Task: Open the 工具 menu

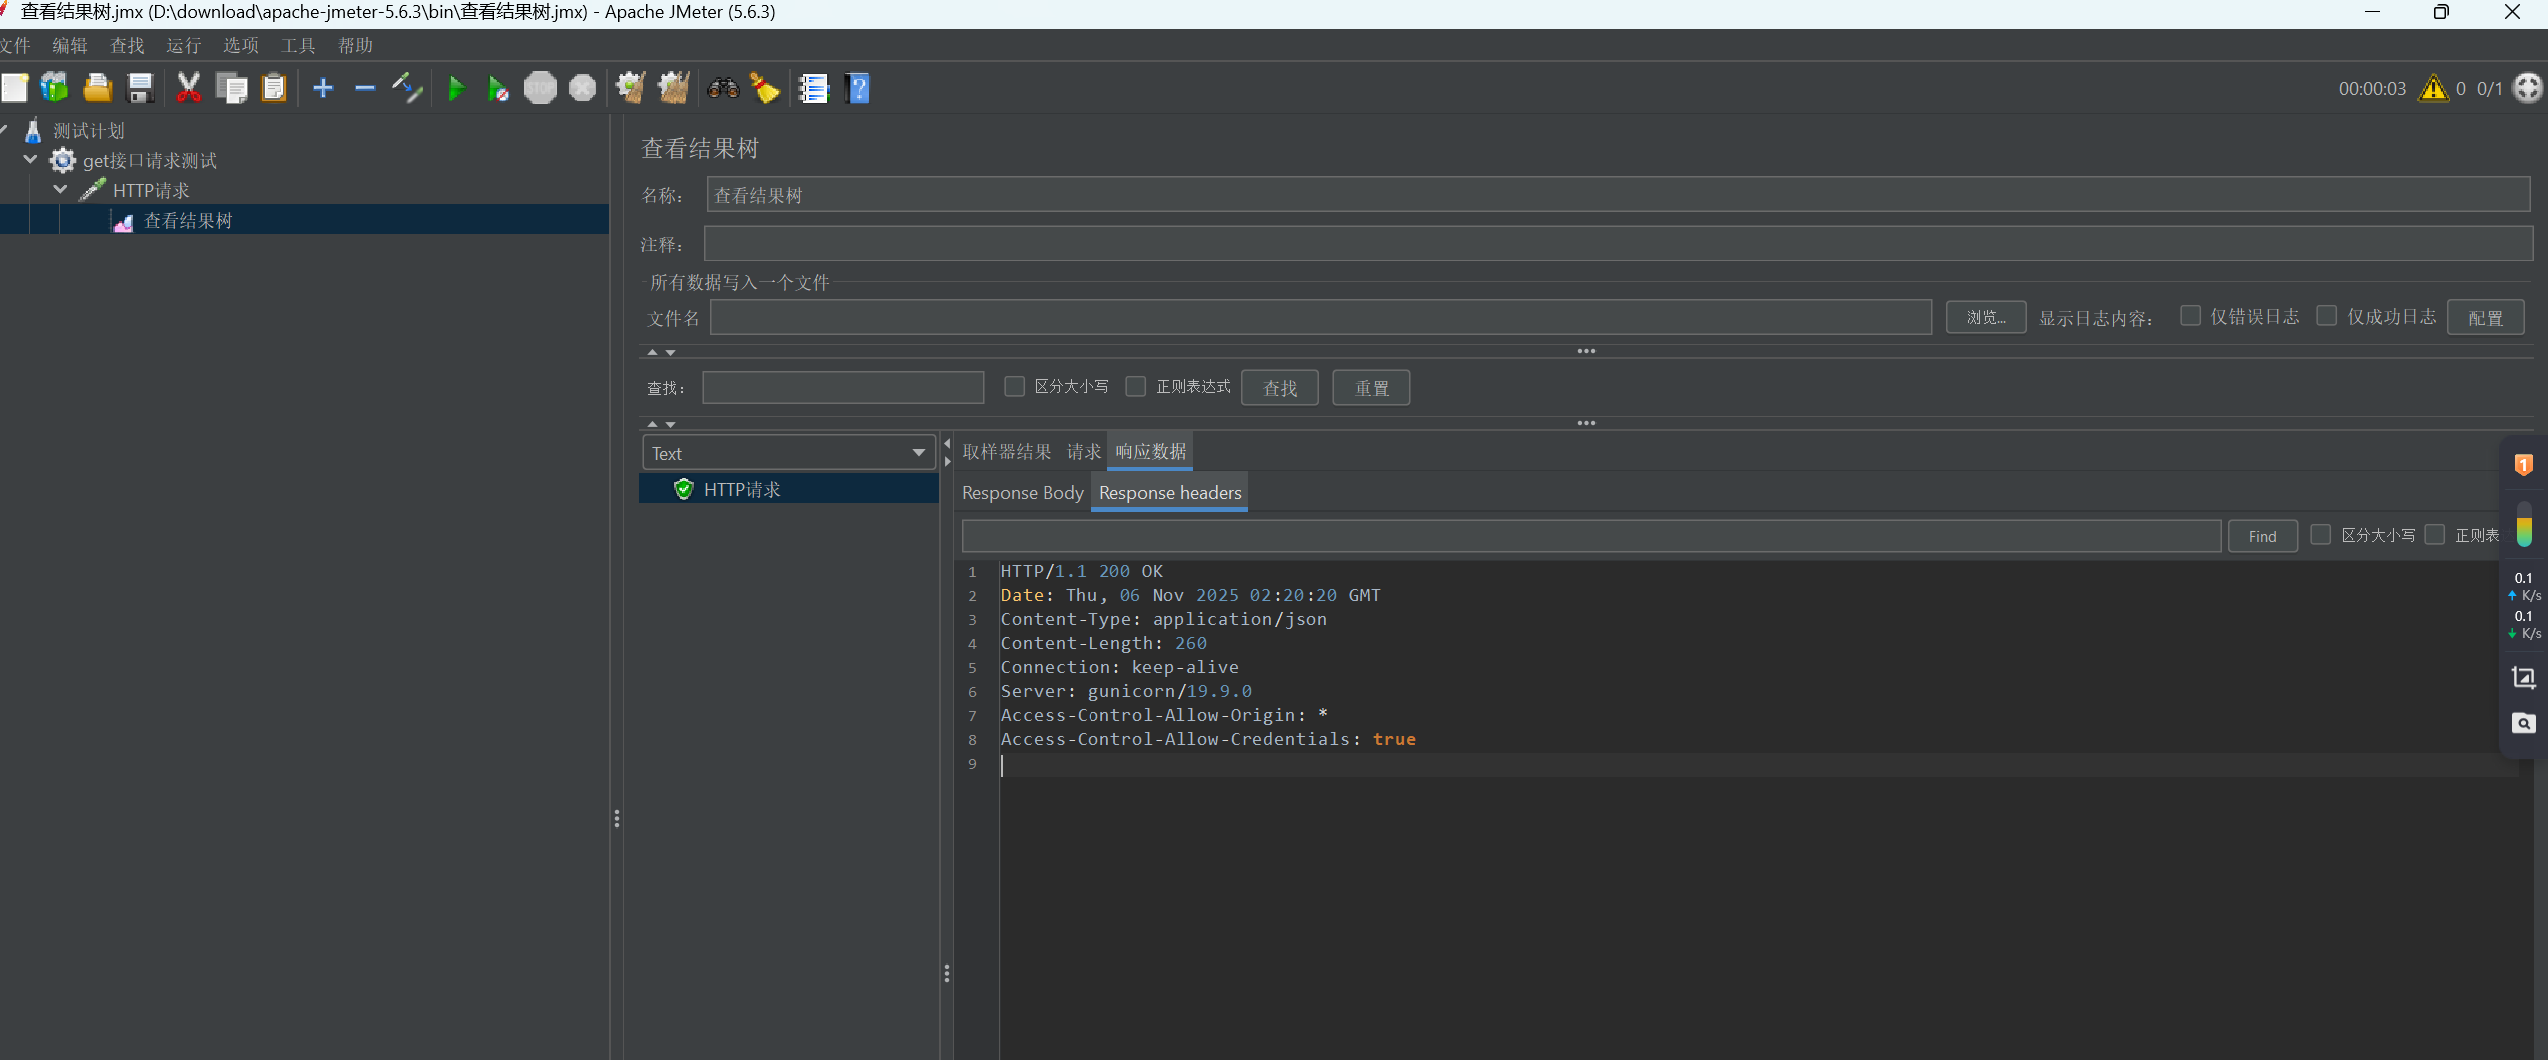Action: point(298,46)
